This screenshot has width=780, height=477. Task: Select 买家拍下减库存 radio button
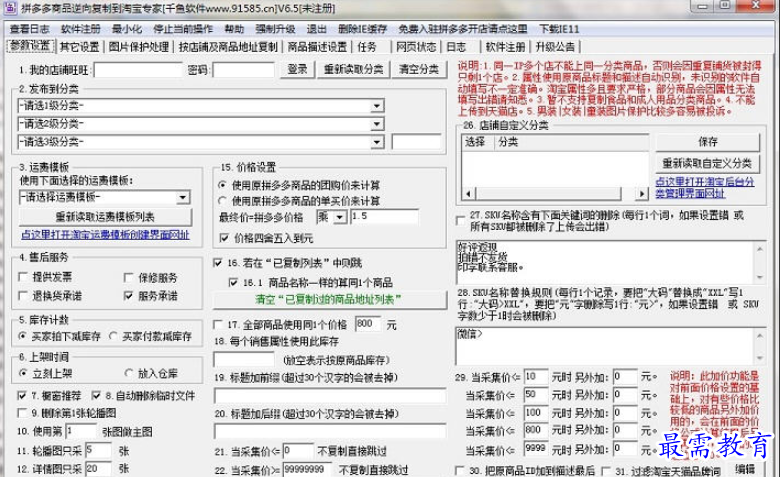(22, 336)
